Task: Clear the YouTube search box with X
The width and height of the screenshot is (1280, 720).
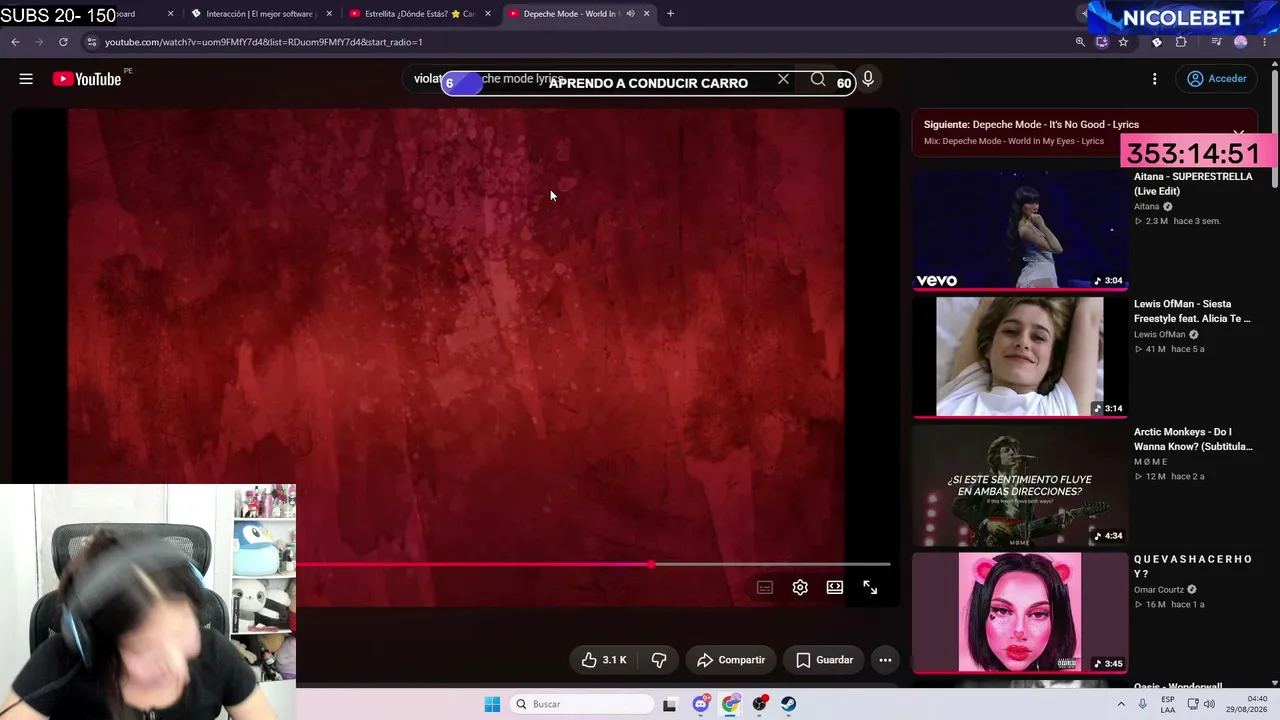Action: point(783,79)
